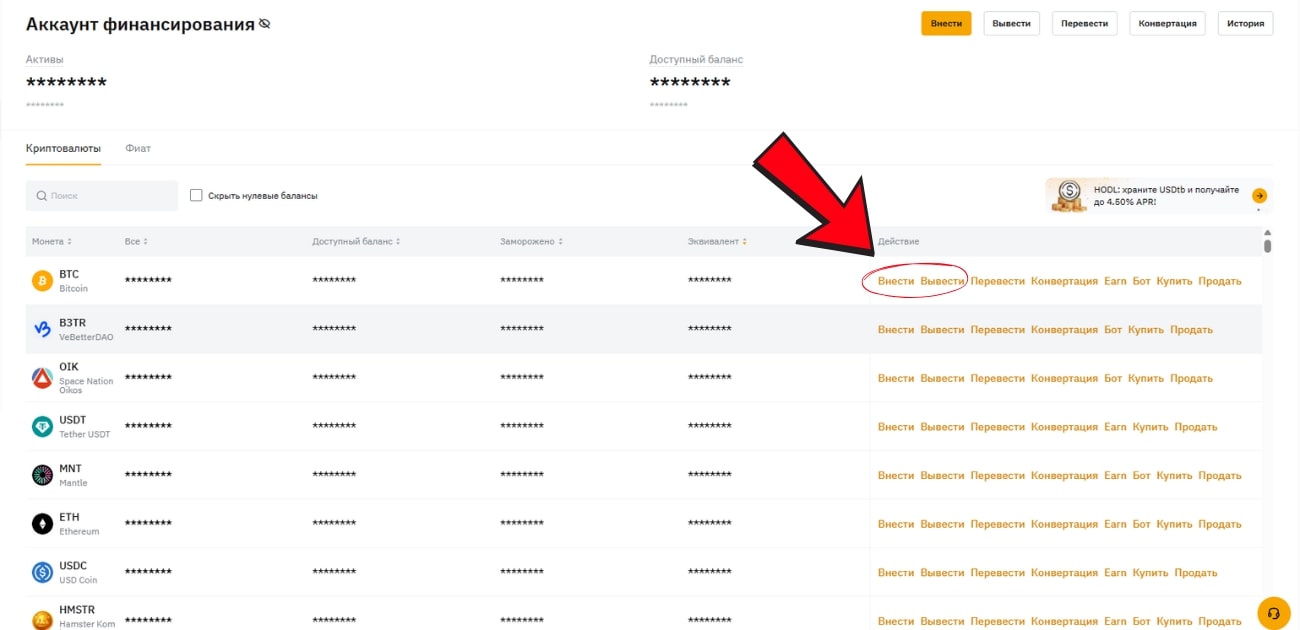Viewport: 1300px width, 630px height.
Task: Click the USDT Tether coin icon
Action: (42, 427)
